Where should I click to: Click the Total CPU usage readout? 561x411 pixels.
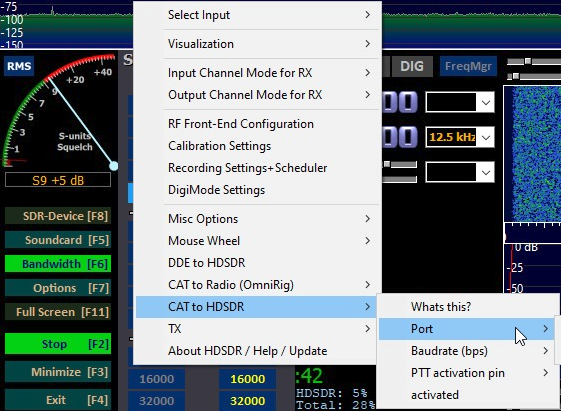pyautogui.click(x=336, y=405)
